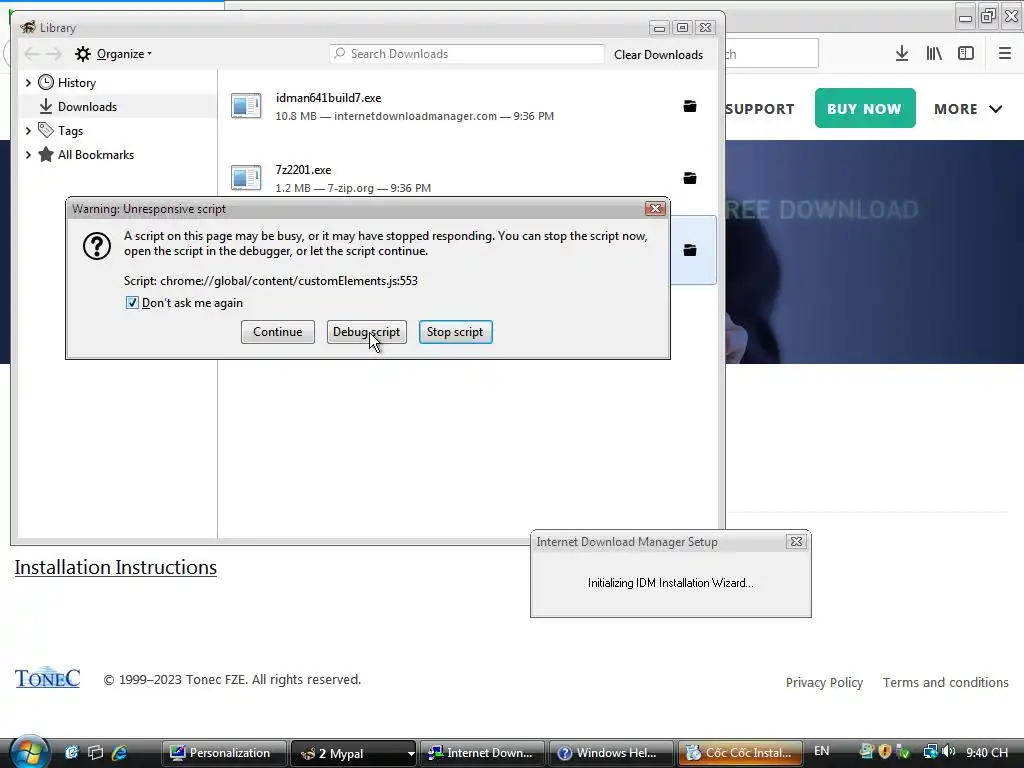The height and width of the screenshot is (768, 1024).
Task: Open the Mypal taskbar group dropdown arrow
Action: point(411,753)
